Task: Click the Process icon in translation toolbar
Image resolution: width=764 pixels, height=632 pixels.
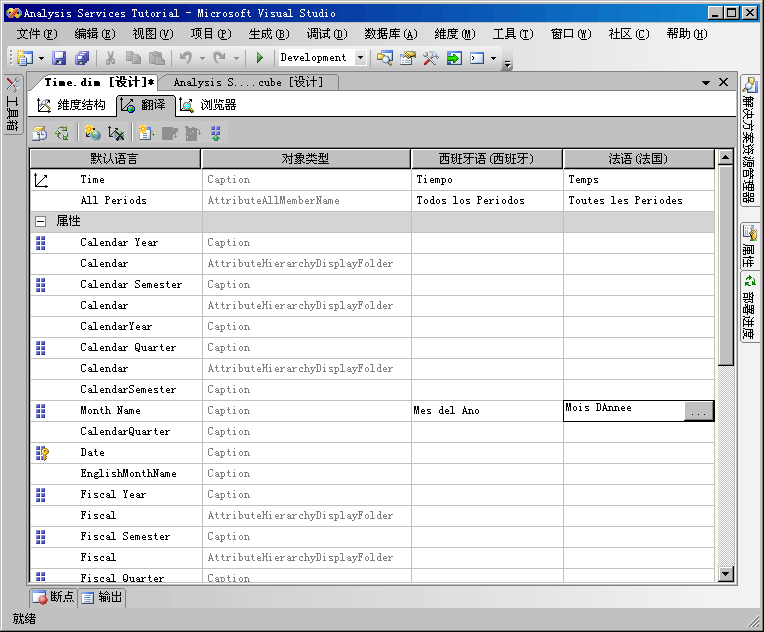Action: point(39,133)
